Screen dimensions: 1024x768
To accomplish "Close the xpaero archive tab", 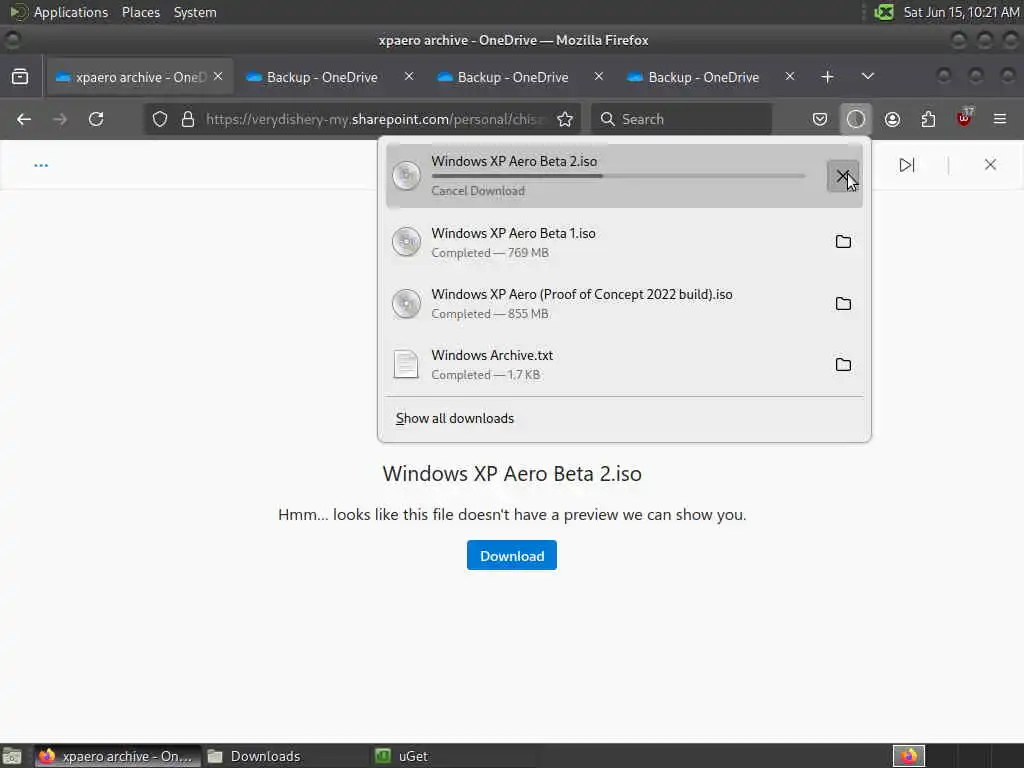I will pos(218,76).
